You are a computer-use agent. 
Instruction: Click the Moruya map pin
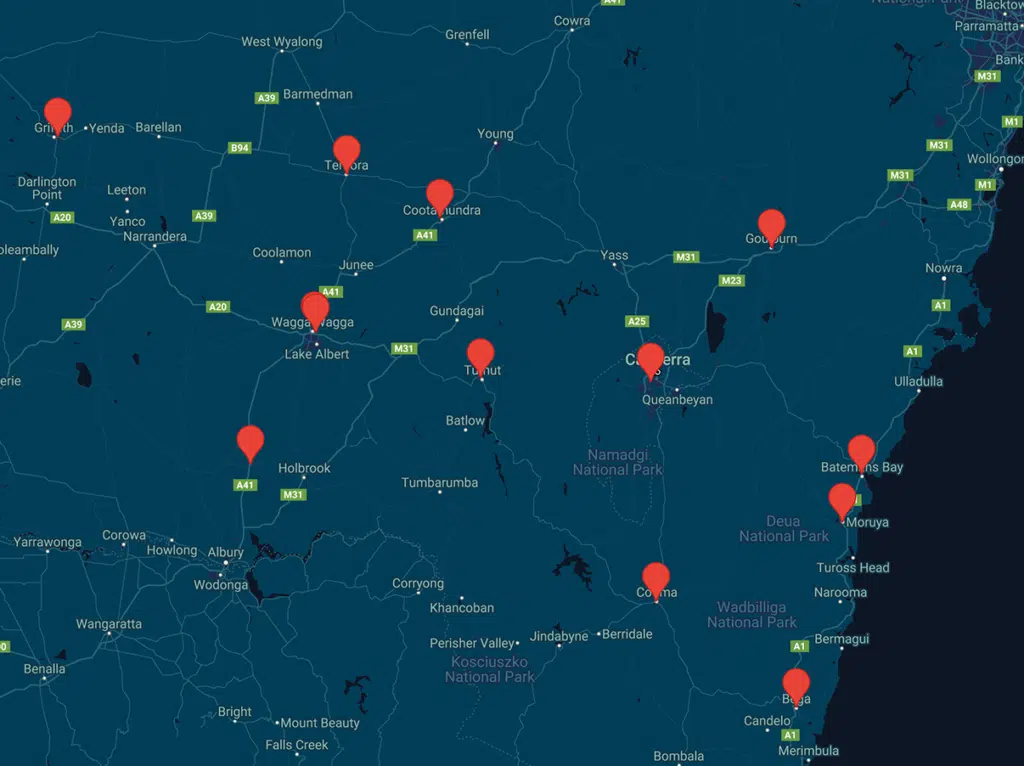click(x=842, y=499)
